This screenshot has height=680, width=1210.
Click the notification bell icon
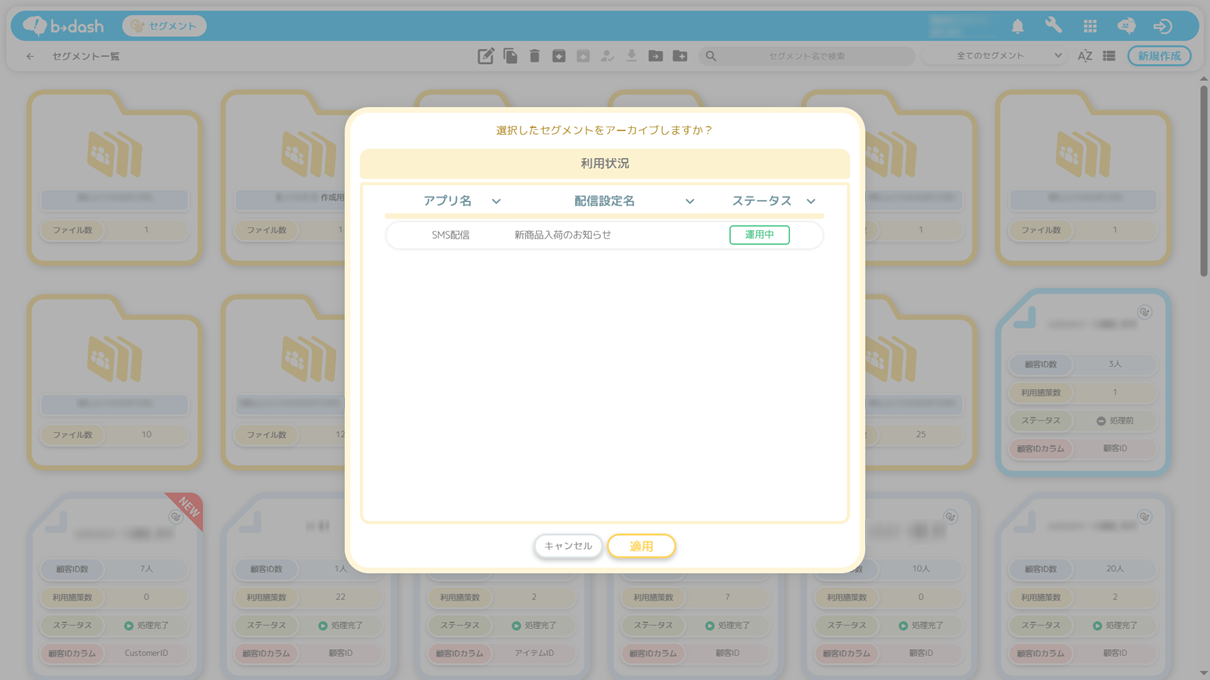(1017, 27)
